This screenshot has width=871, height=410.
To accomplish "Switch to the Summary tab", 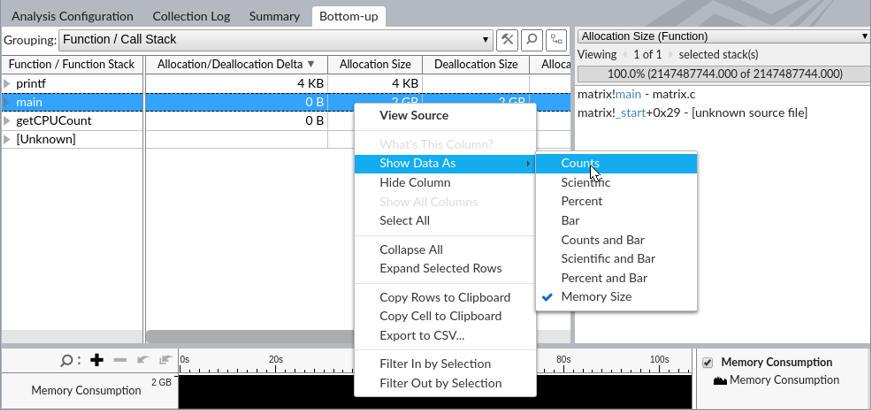I will coord(274,16).
